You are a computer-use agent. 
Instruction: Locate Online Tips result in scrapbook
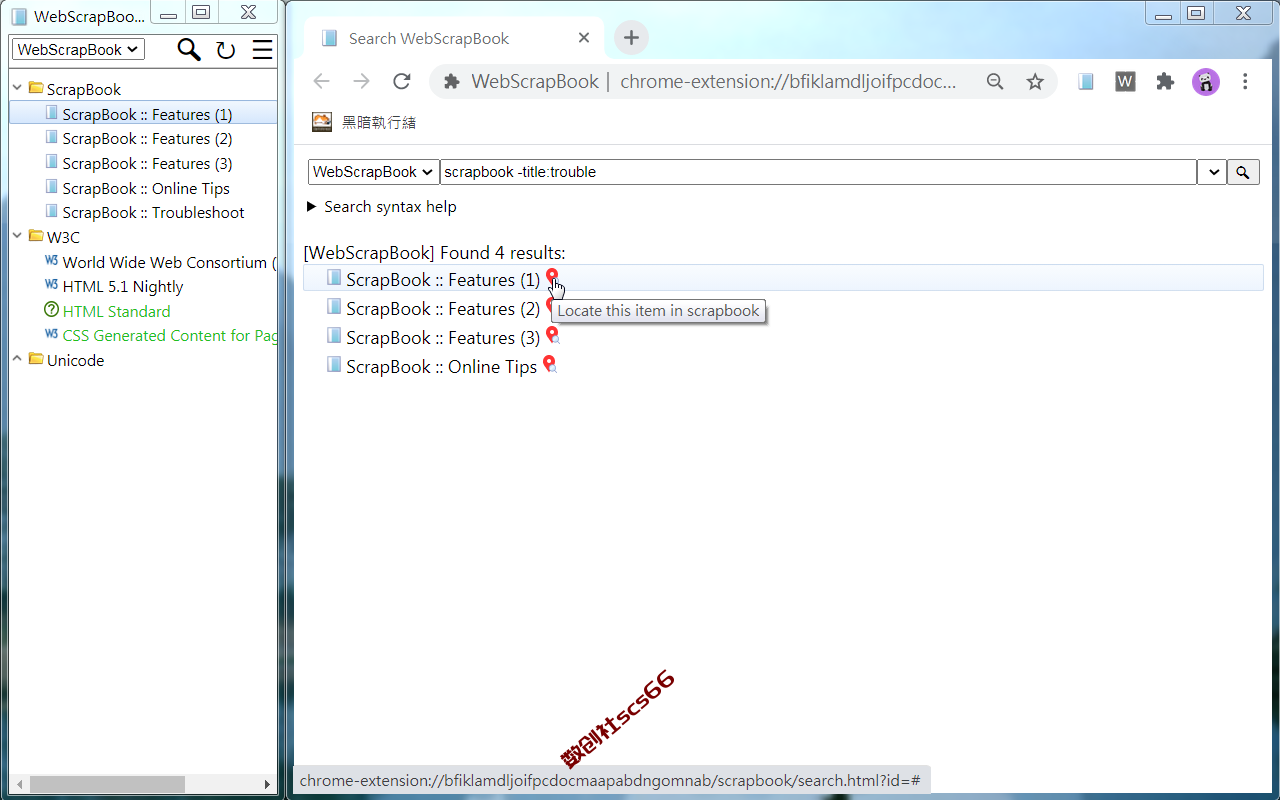(549, 365)
